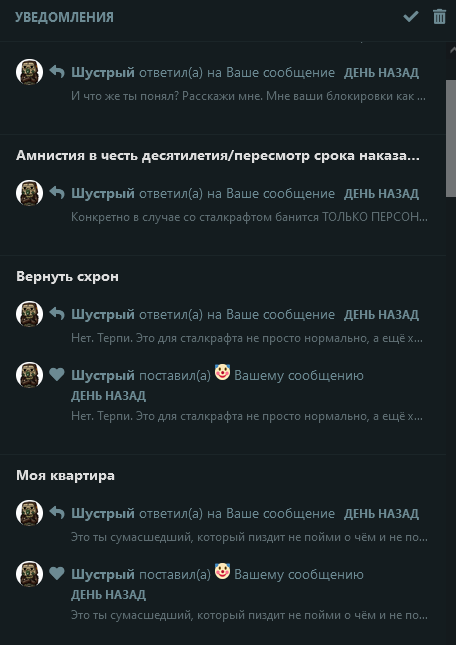
Task: Mark all notifications as read checkmark
Action: [410, 17]
